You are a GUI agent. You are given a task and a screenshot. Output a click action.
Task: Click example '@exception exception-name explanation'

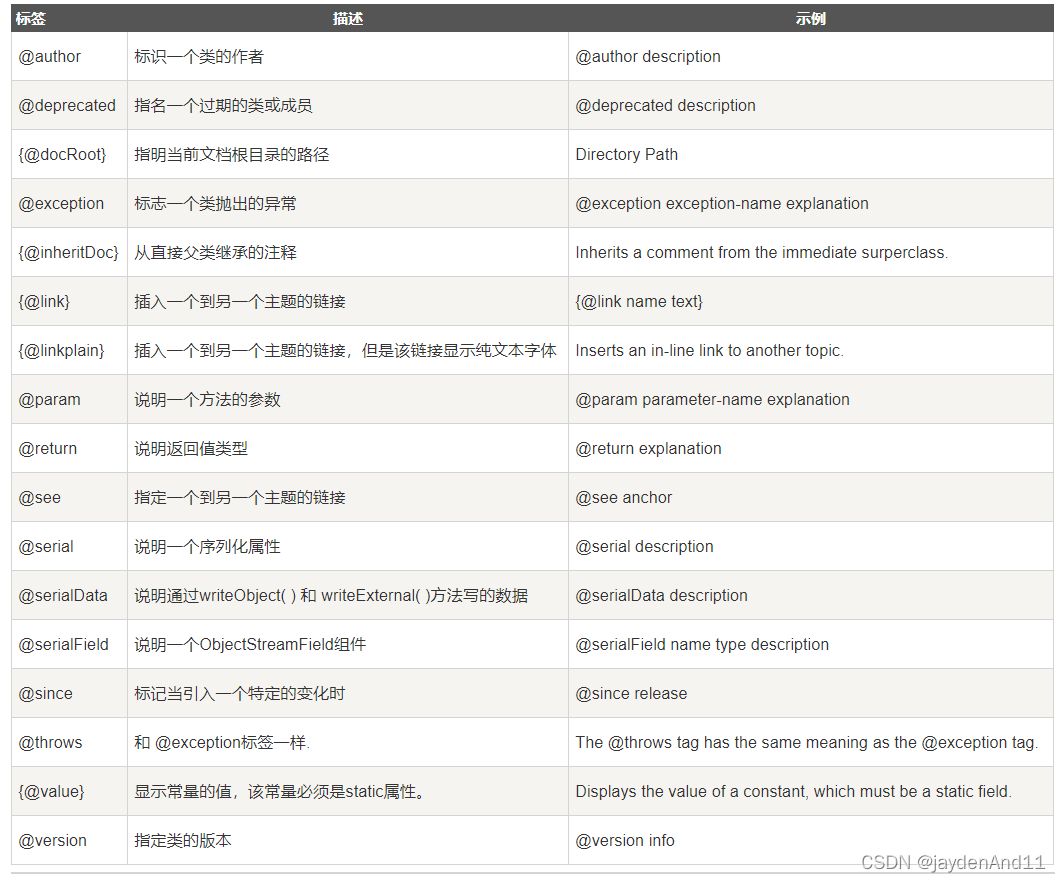(722, 204)
